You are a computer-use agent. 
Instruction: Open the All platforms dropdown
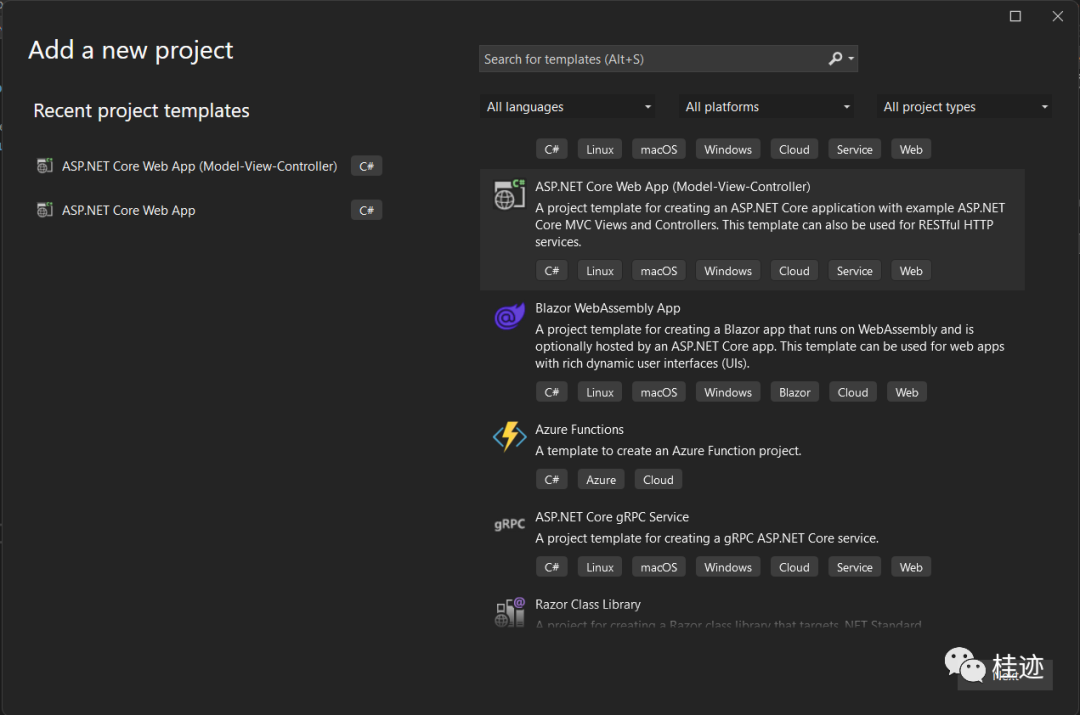coord(766,107)
